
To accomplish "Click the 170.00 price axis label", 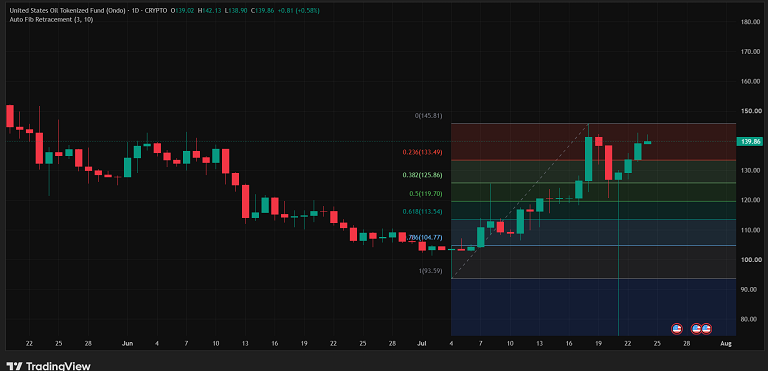I will click(751, 51).
